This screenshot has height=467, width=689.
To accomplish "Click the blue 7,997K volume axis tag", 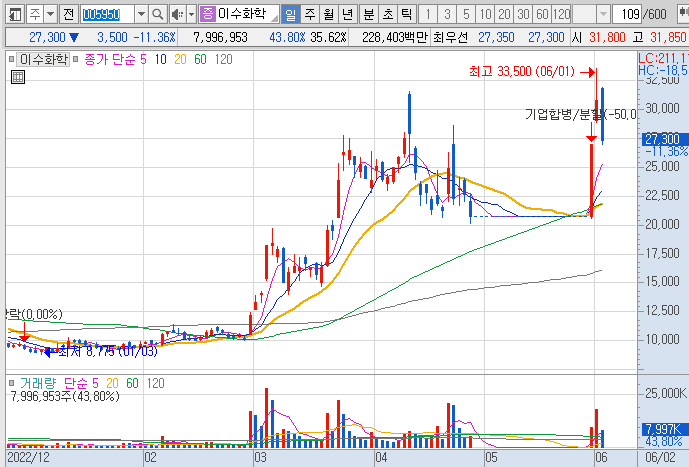I will 664,429.
